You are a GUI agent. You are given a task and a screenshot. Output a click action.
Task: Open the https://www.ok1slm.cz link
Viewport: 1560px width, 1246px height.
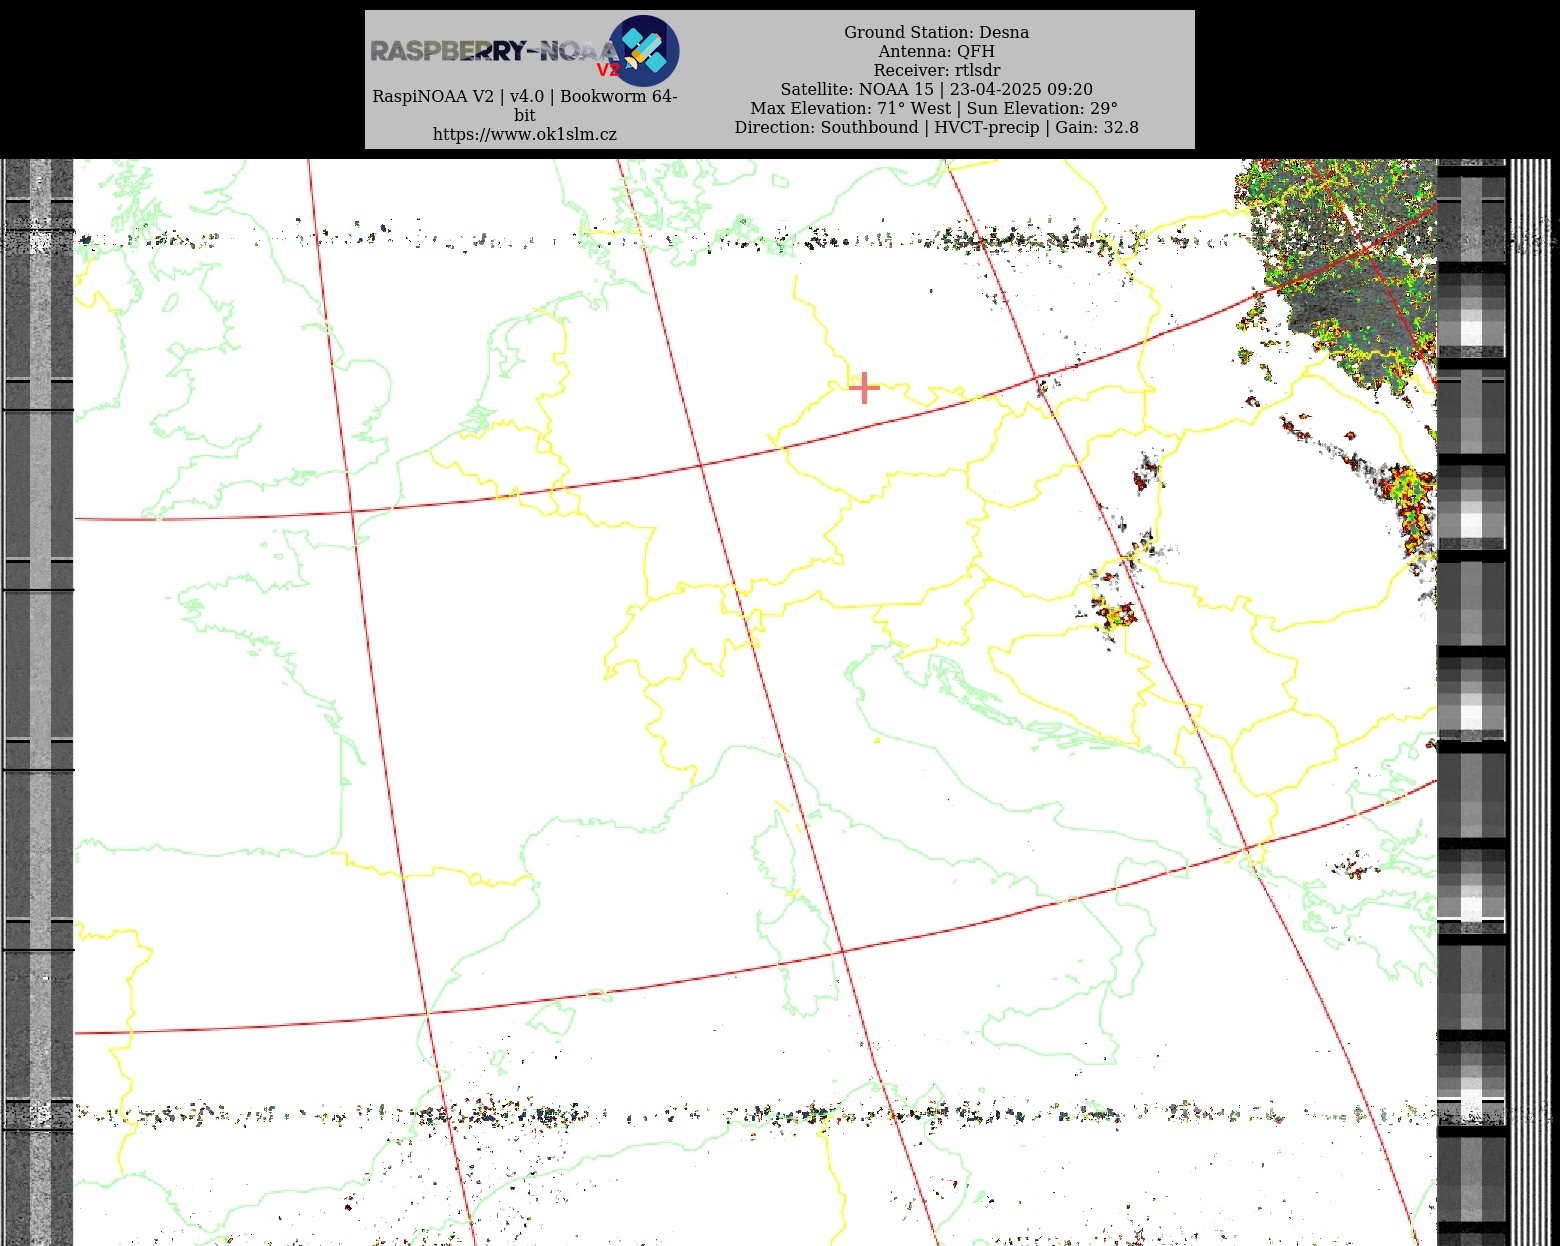pyautogui.click(x=525, y=134)
